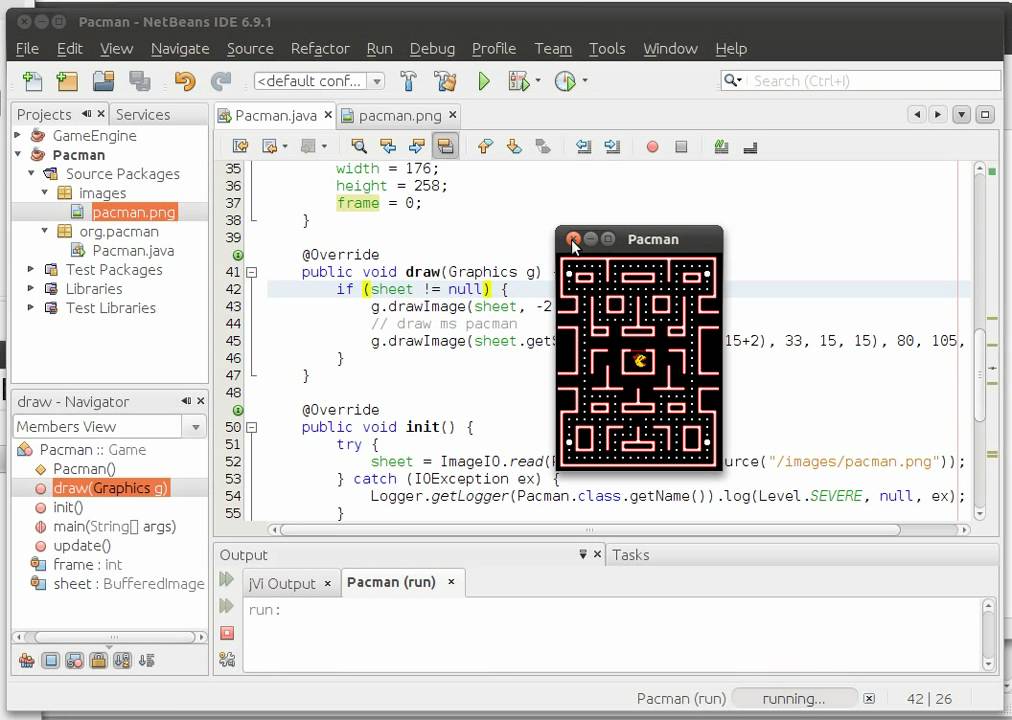Open the Members View combo box
Image resolution: width=1012 pixels, height=720 pixels.
coord(110,426)
